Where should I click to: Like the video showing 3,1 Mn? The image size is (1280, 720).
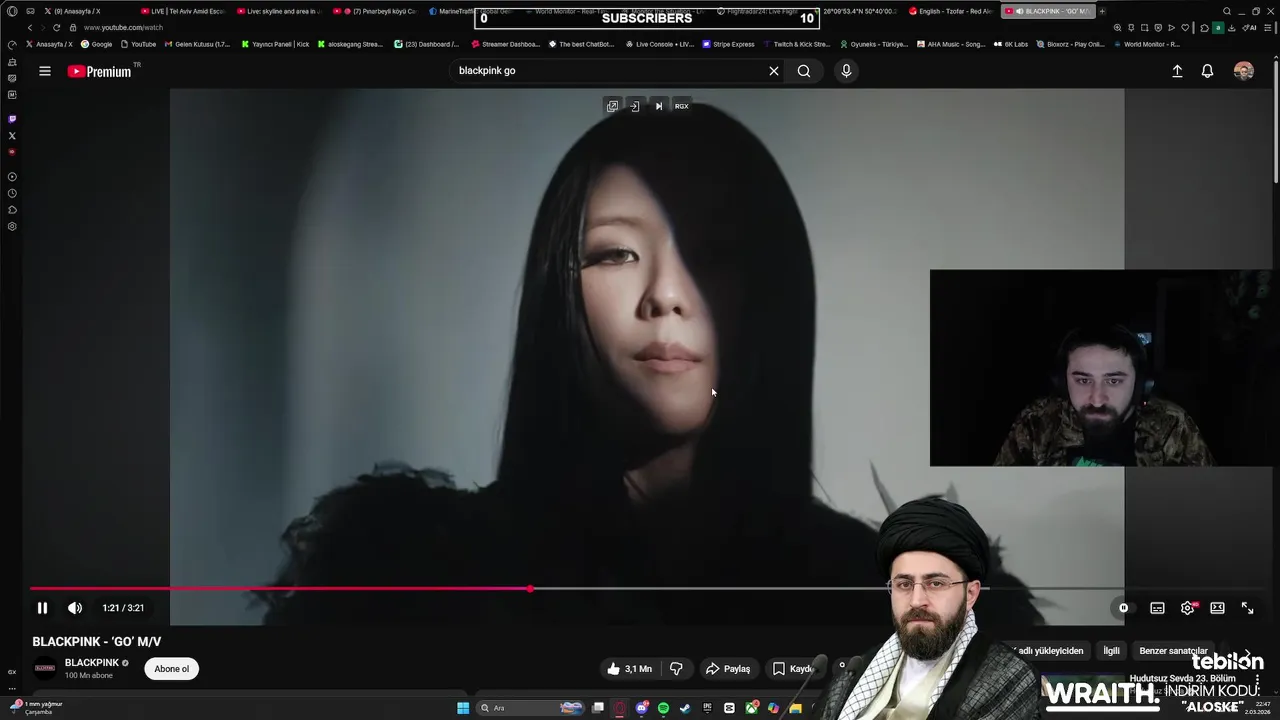click(629, 669)
